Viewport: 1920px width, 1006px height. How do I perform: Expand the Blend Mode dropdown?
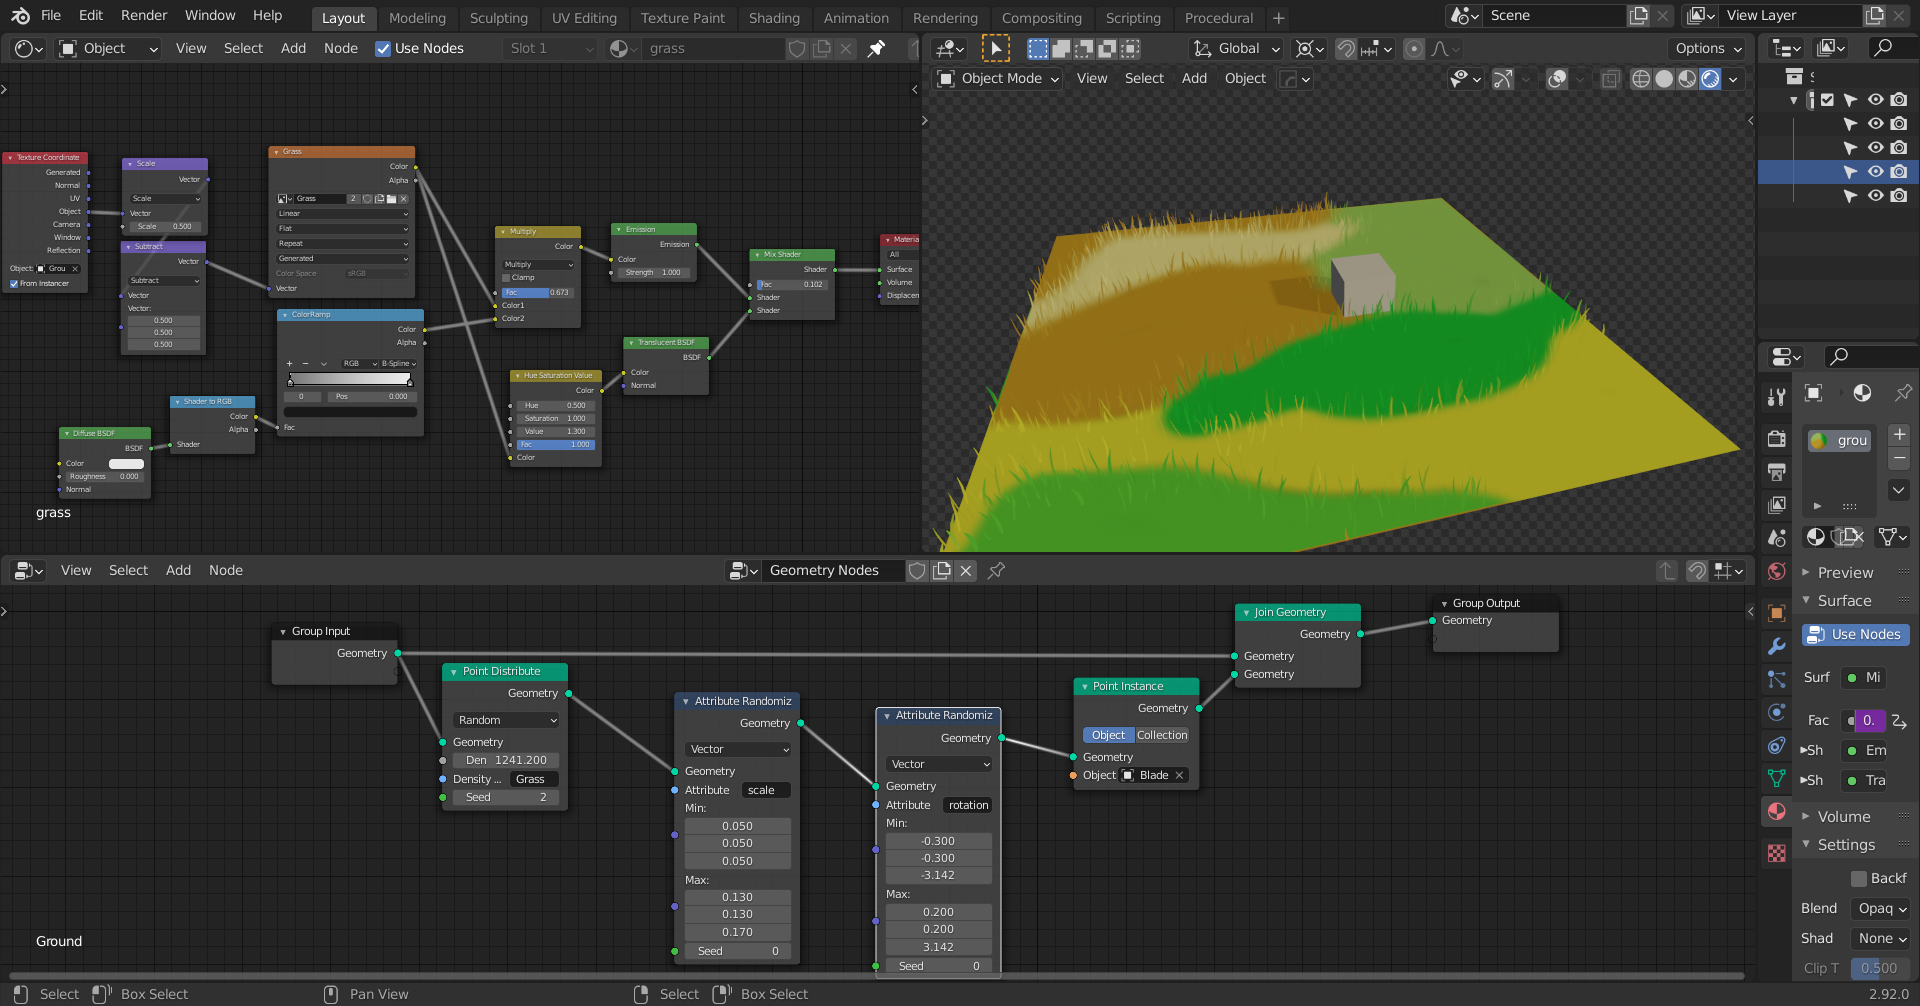(1881, 908)
